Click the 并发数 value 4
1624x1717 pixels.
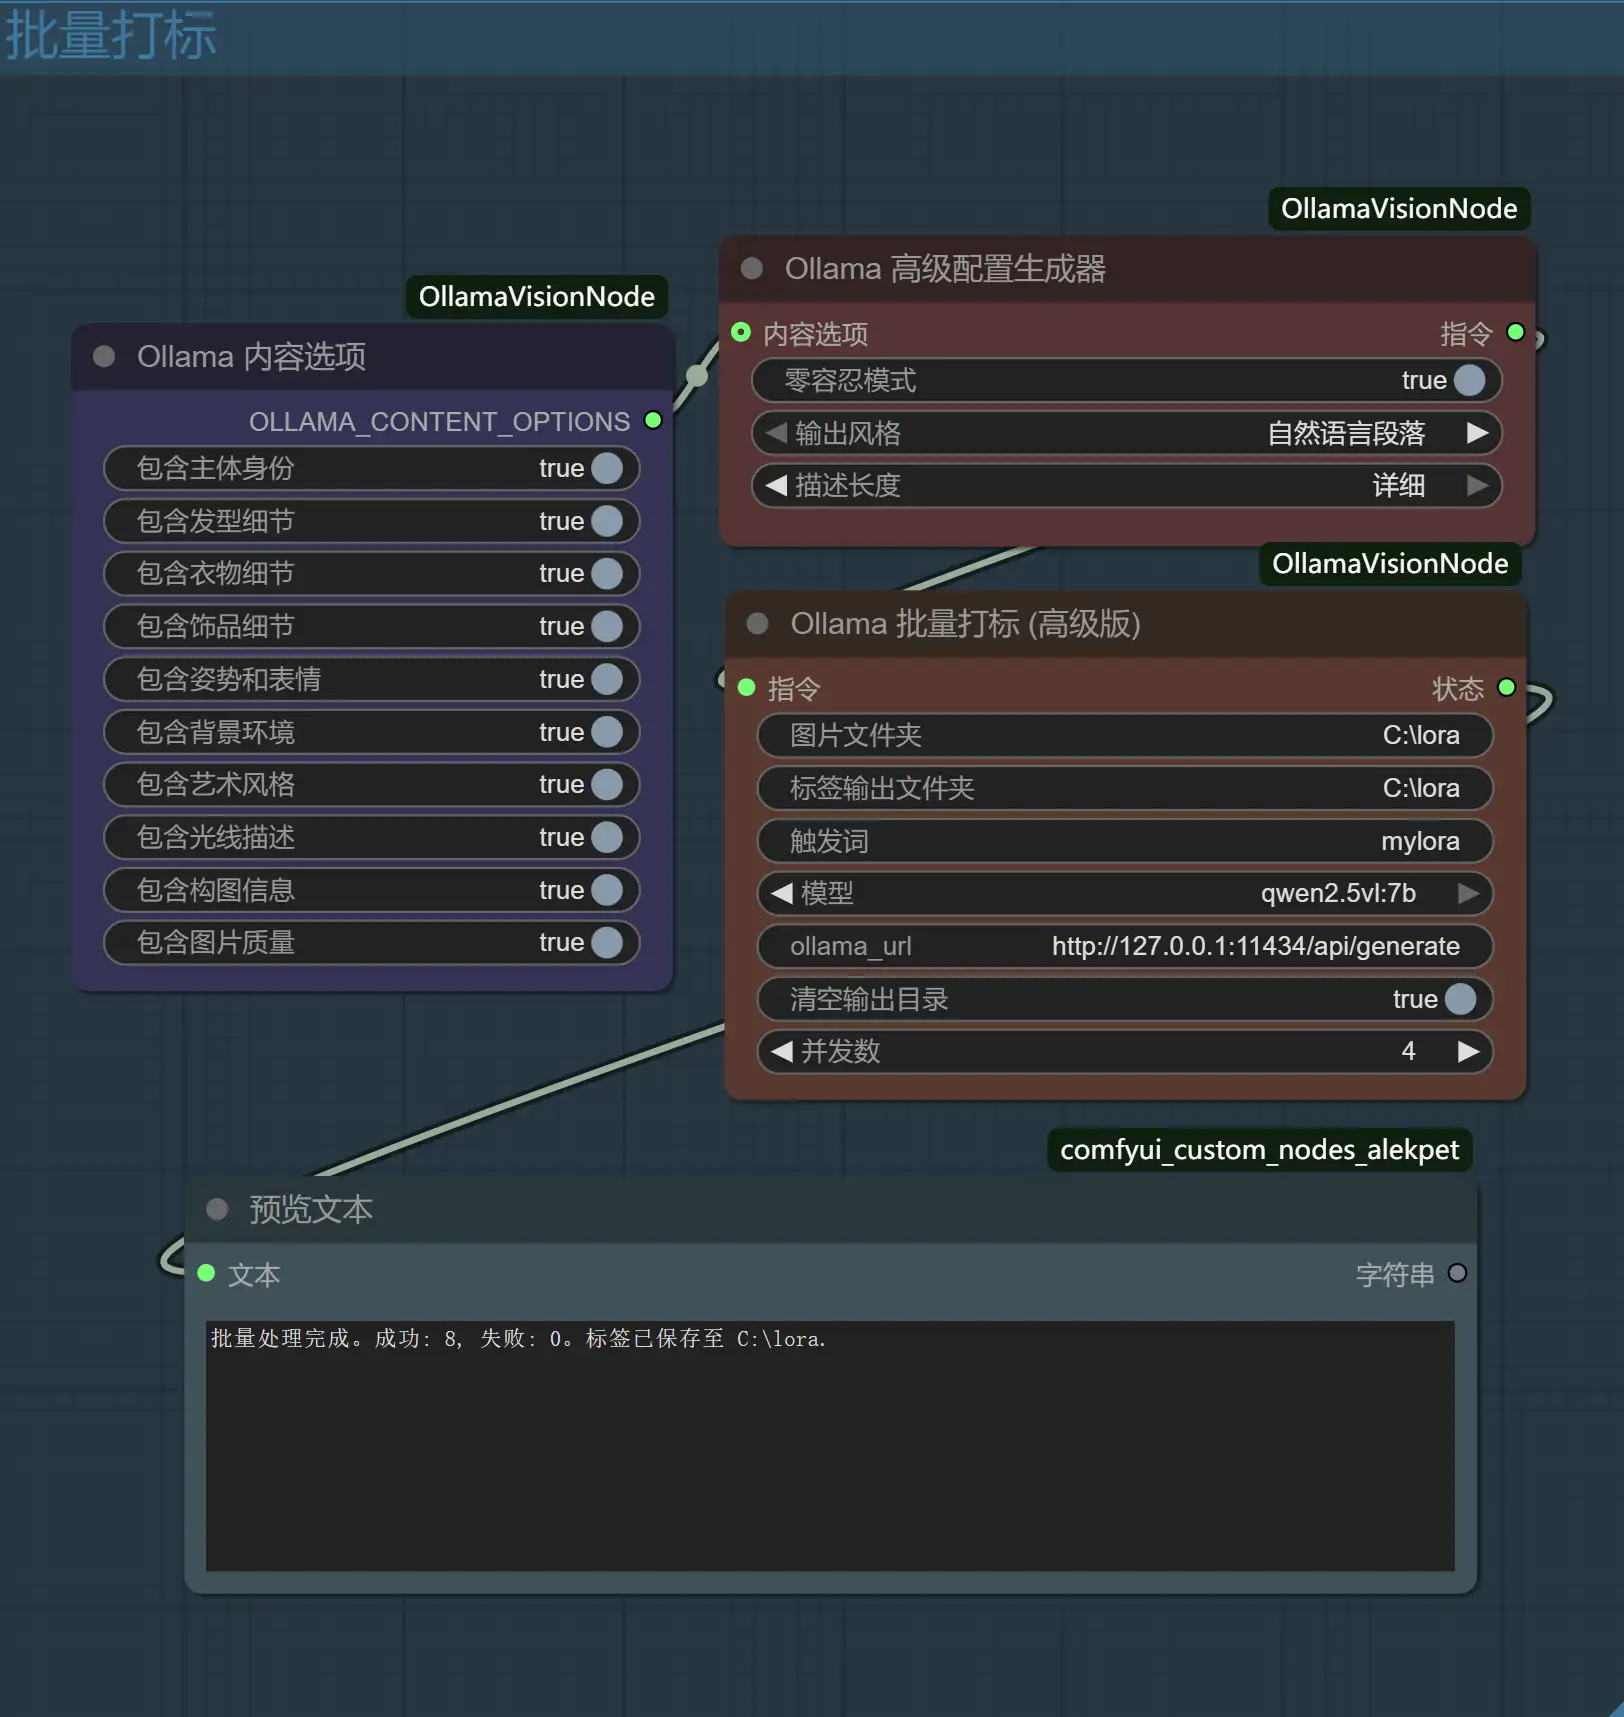(1408, 1051)
